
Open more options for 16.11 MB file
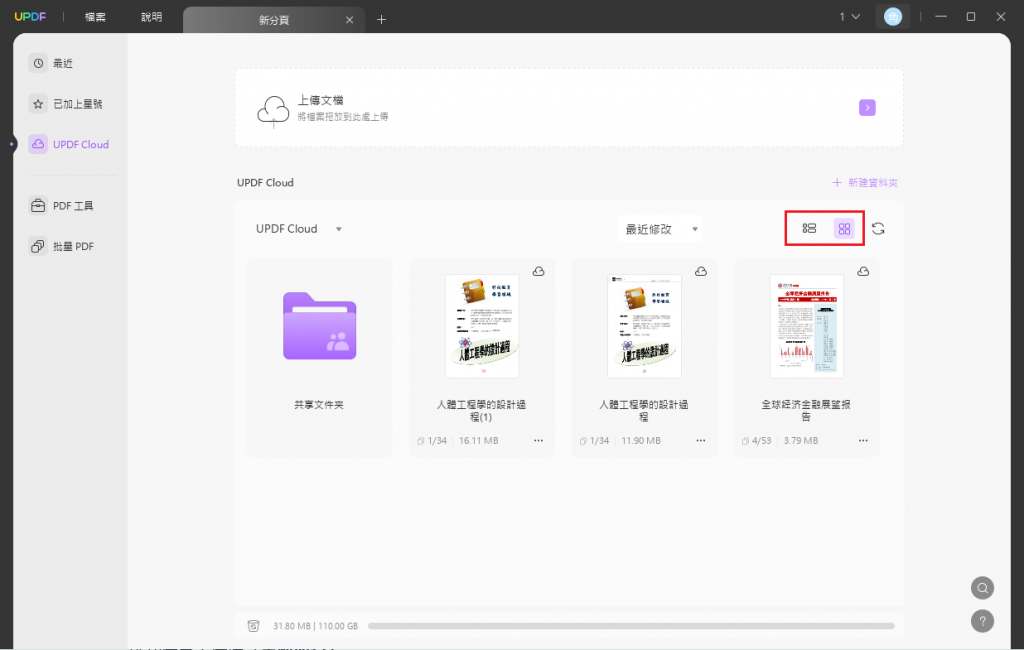(x=538, y=441)
